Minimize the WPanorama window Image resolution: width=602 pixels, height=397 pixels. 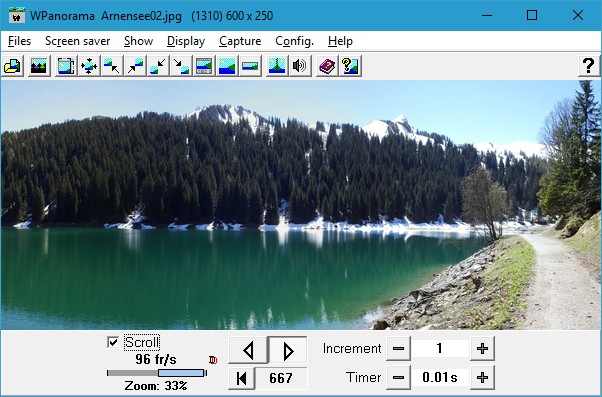coord(487,15)
